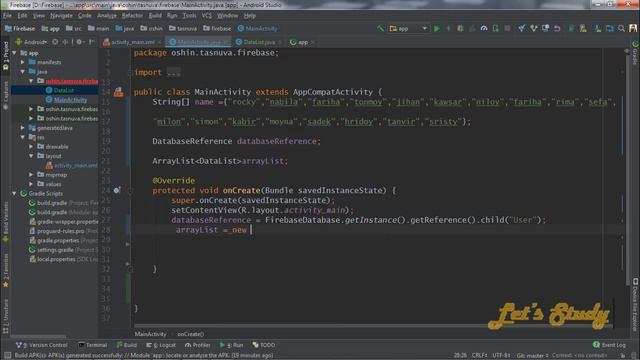Screen dimensions: 640x360
Task: Select MainActivity class in project tree
Action: (x=70, y=100)
